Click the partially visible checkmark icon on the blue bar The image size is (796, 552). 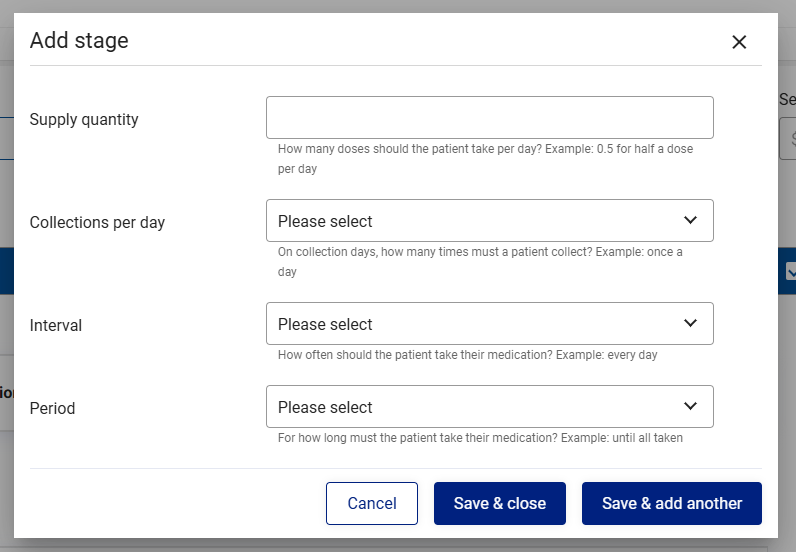(790, 271)
